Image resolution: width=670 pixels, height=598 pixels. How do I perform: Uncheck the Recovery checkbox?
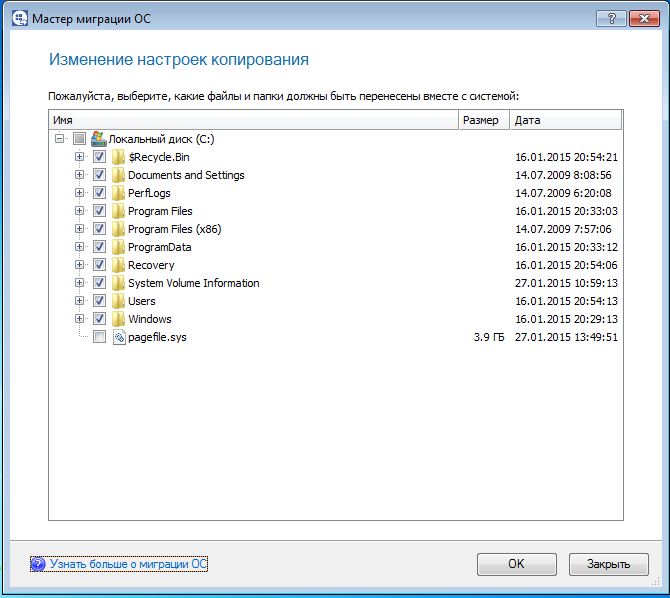click(x=99, y=265)
